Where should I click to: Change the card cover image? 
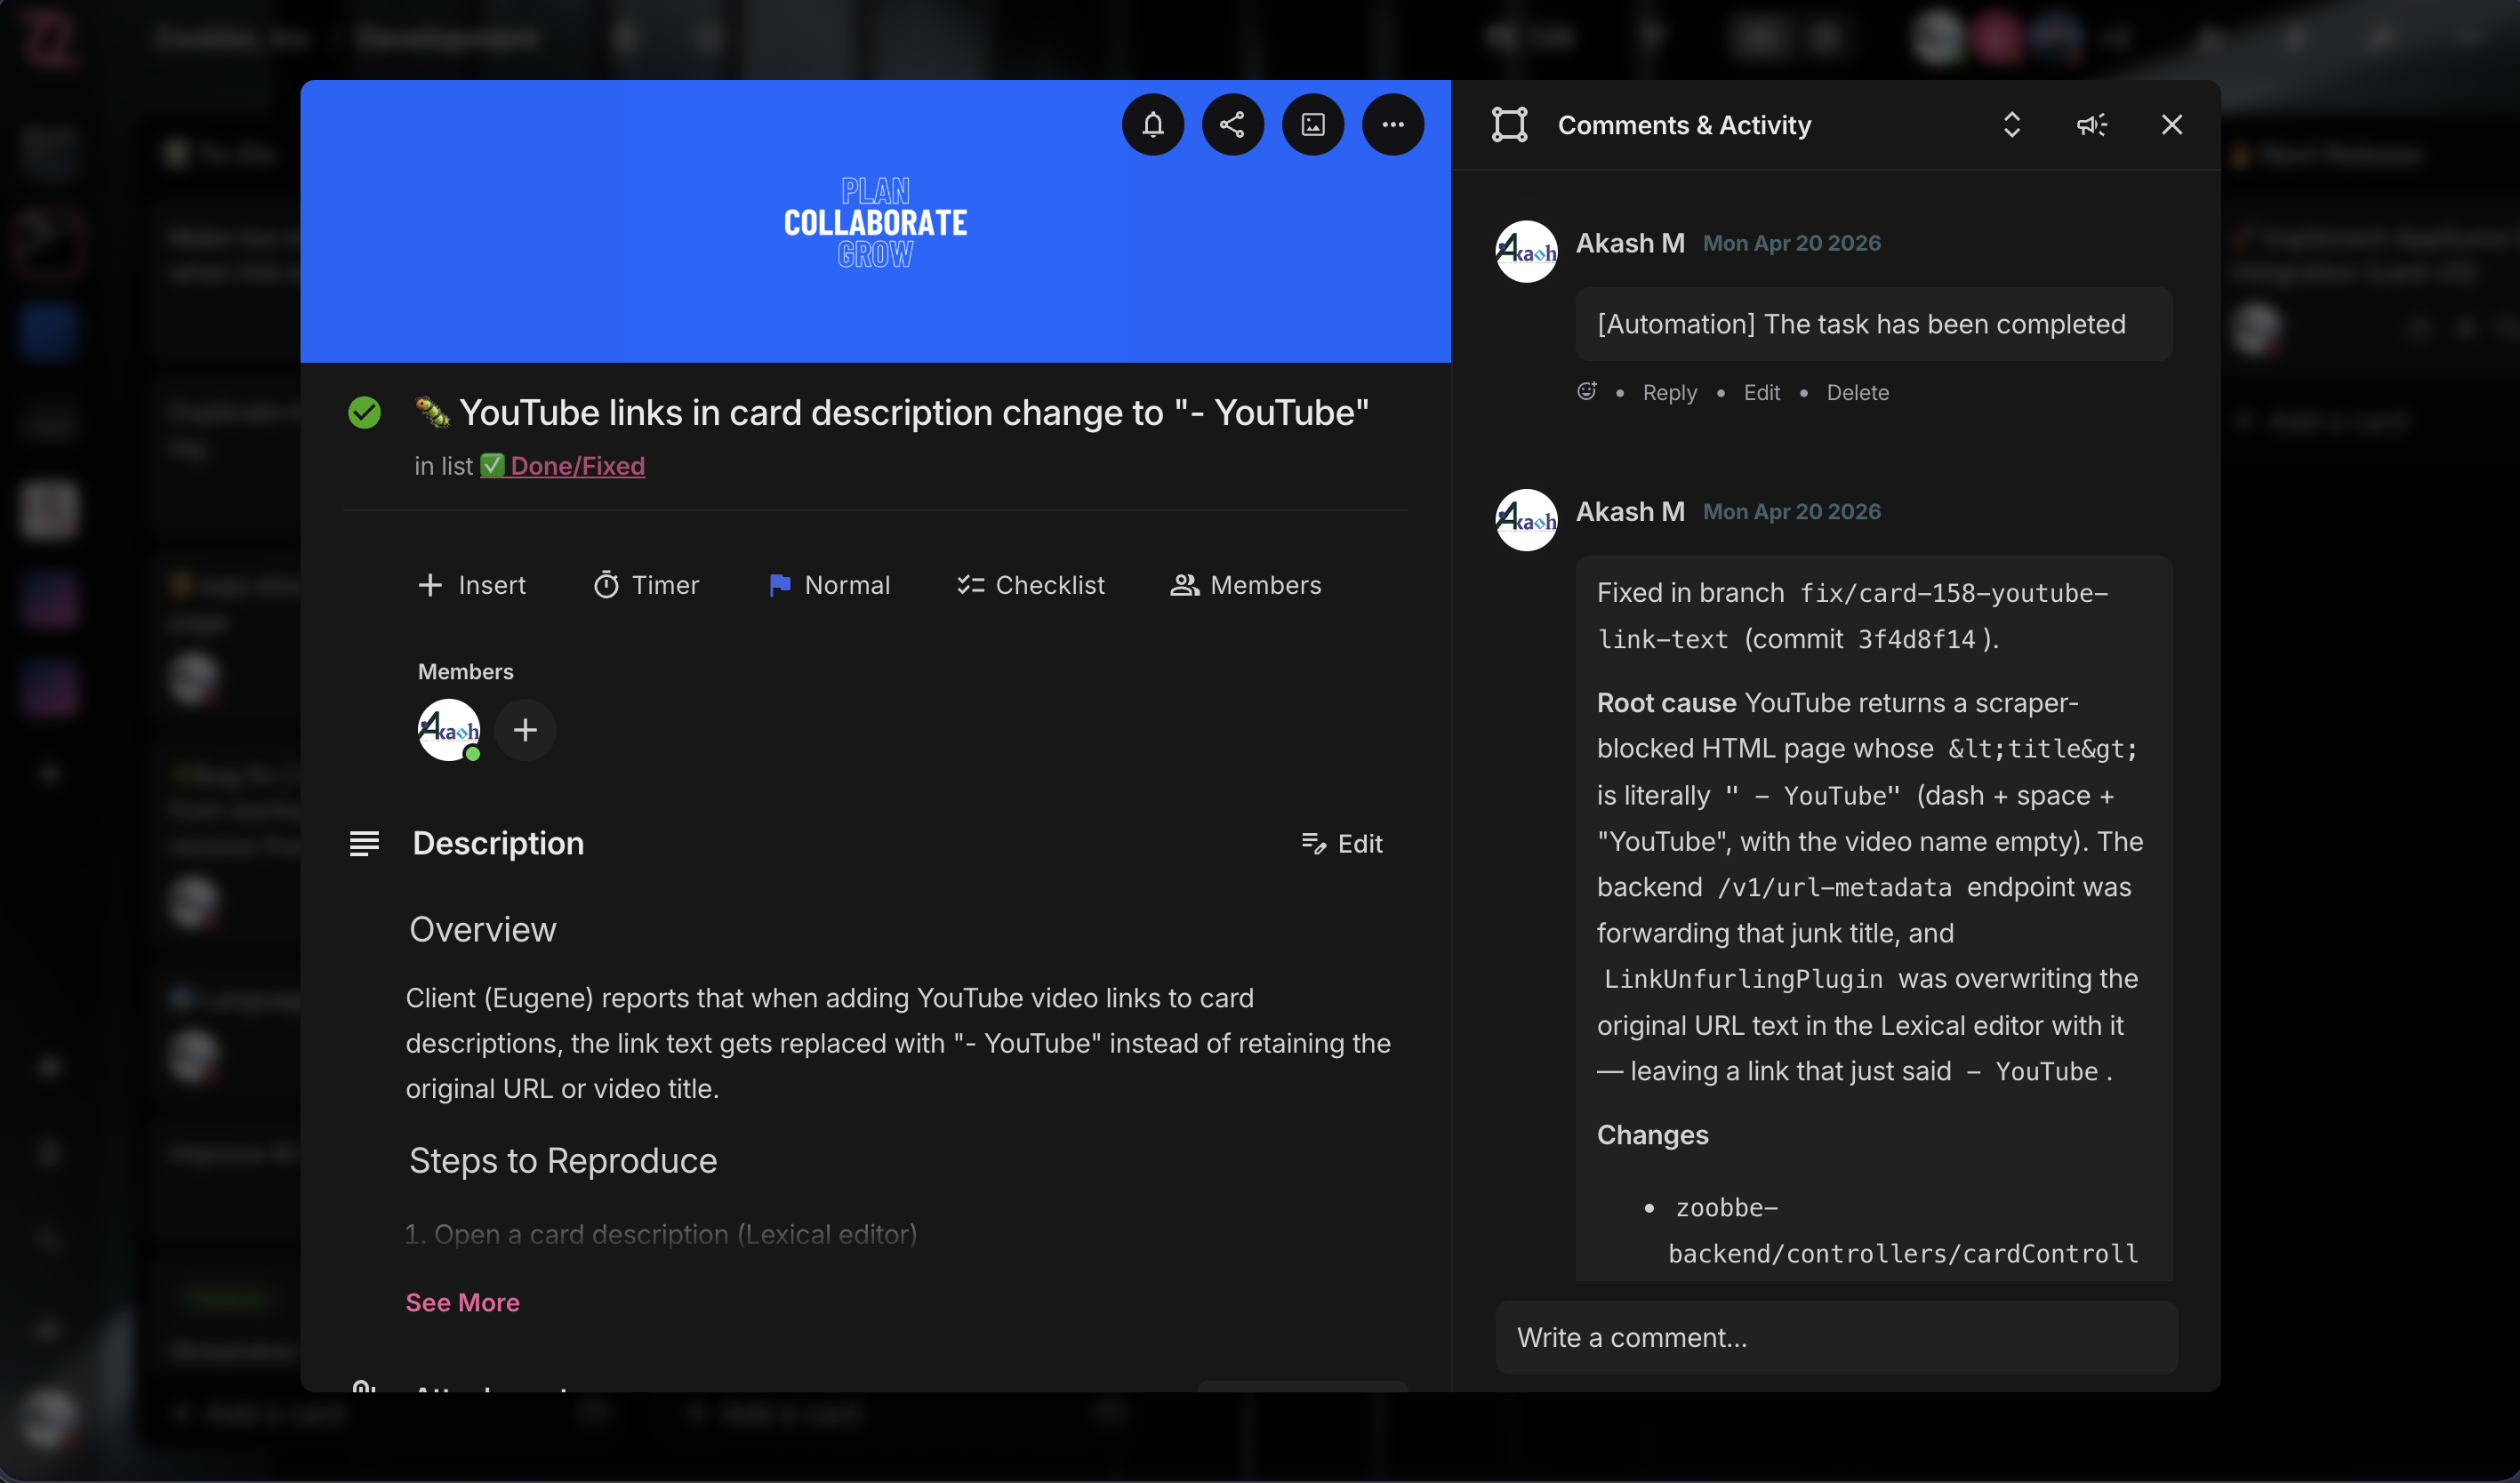(x=1313, y=124)
